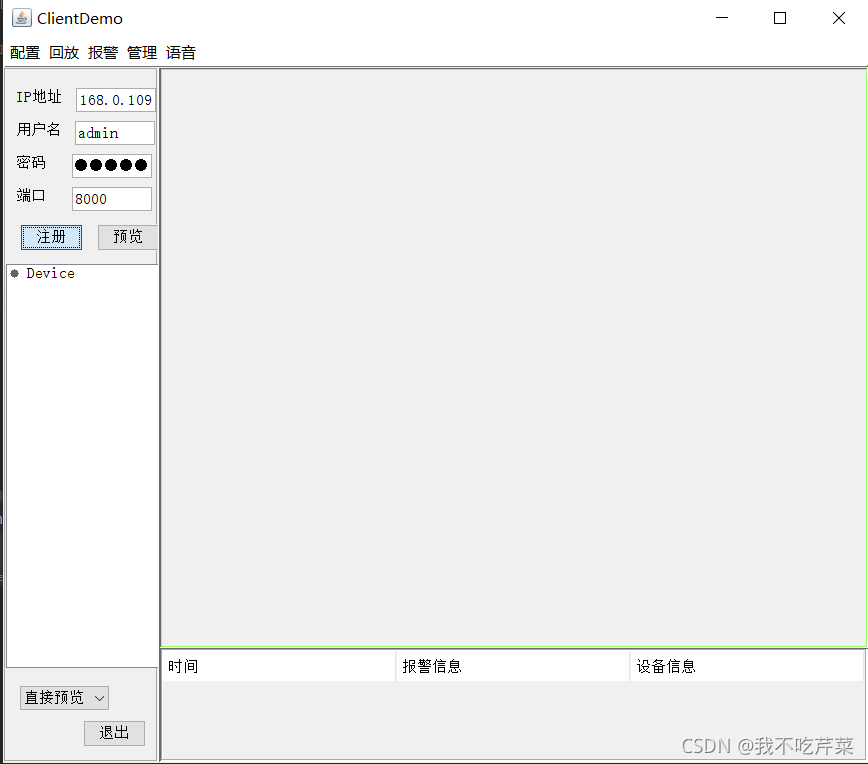Open the 语音 menu
The image size is (868, 764).
point(180,53)
